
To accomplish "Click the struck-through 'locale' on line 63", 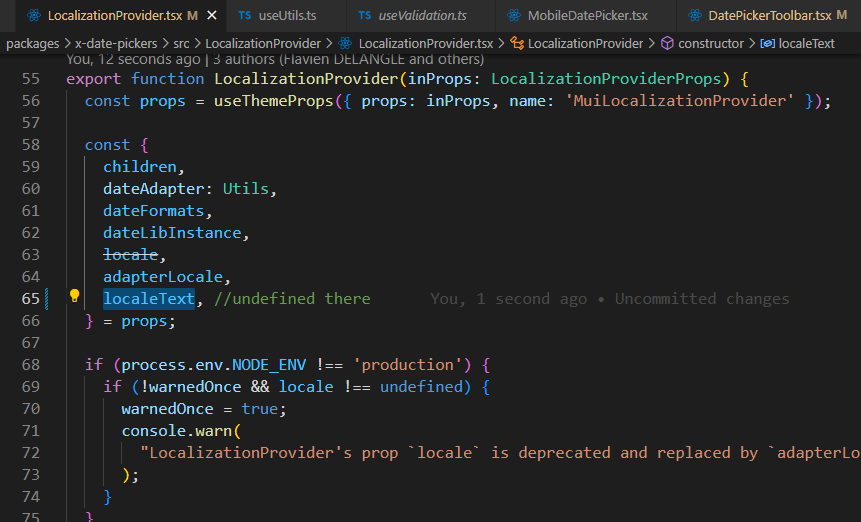I will point(131,255).
